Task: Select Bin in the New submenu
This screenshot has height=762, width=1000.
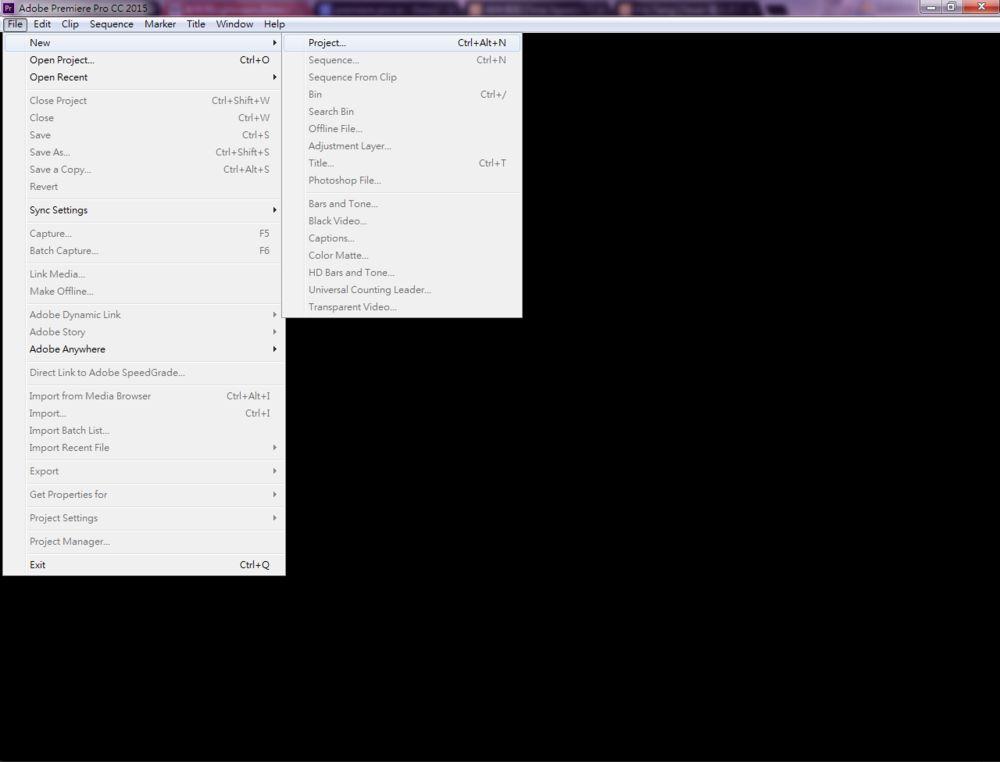Action: click(402, 94)
